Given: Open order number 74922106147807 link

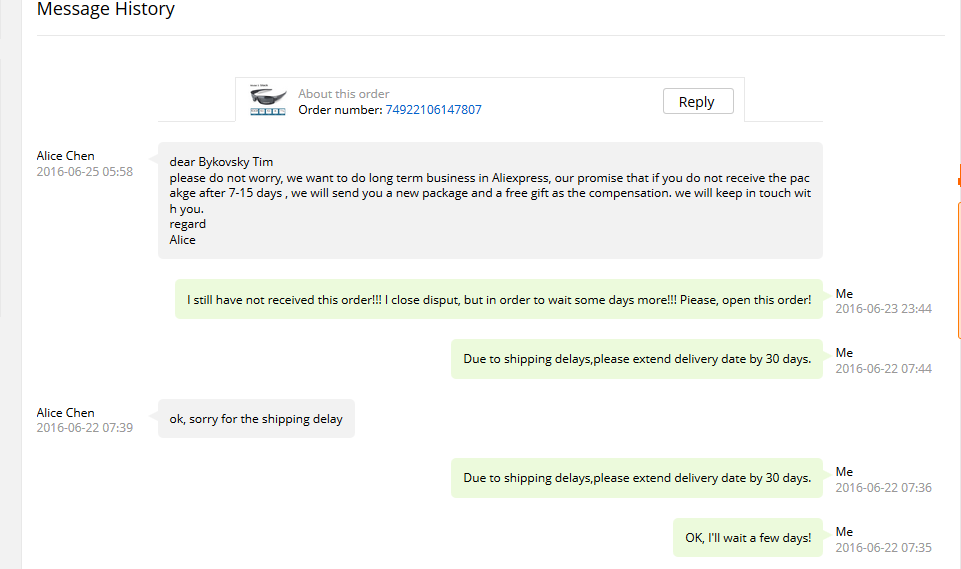Looking at the screenshot, I should (433, 109).
